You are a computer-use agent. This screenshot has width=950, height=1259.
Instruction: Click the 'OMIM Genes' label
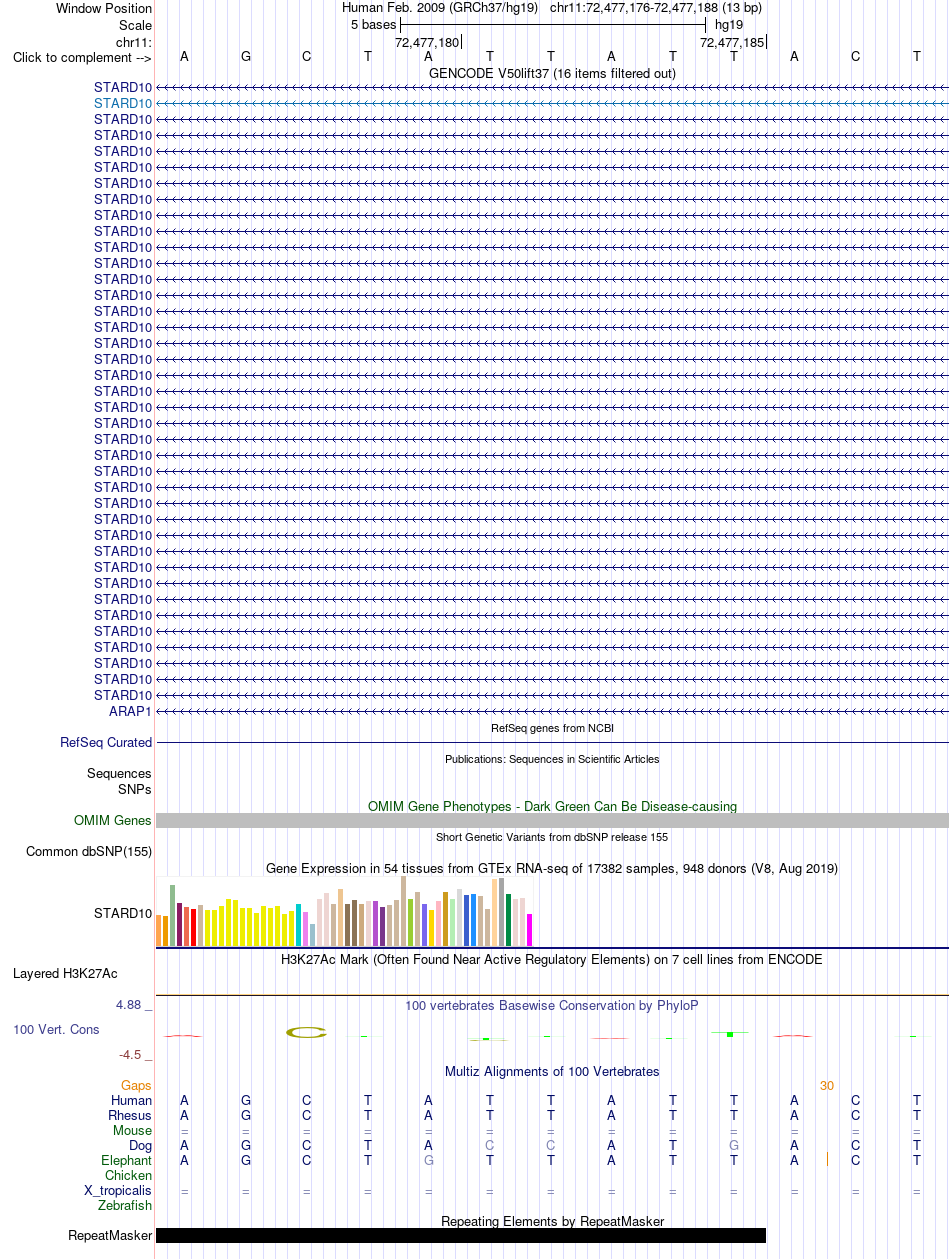point(113,821)
